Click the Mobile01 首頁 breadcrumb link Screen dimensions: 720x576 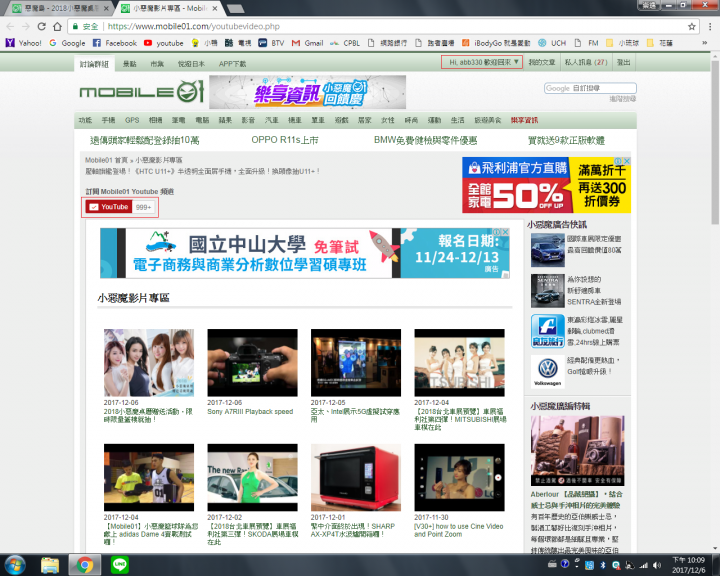106,160
